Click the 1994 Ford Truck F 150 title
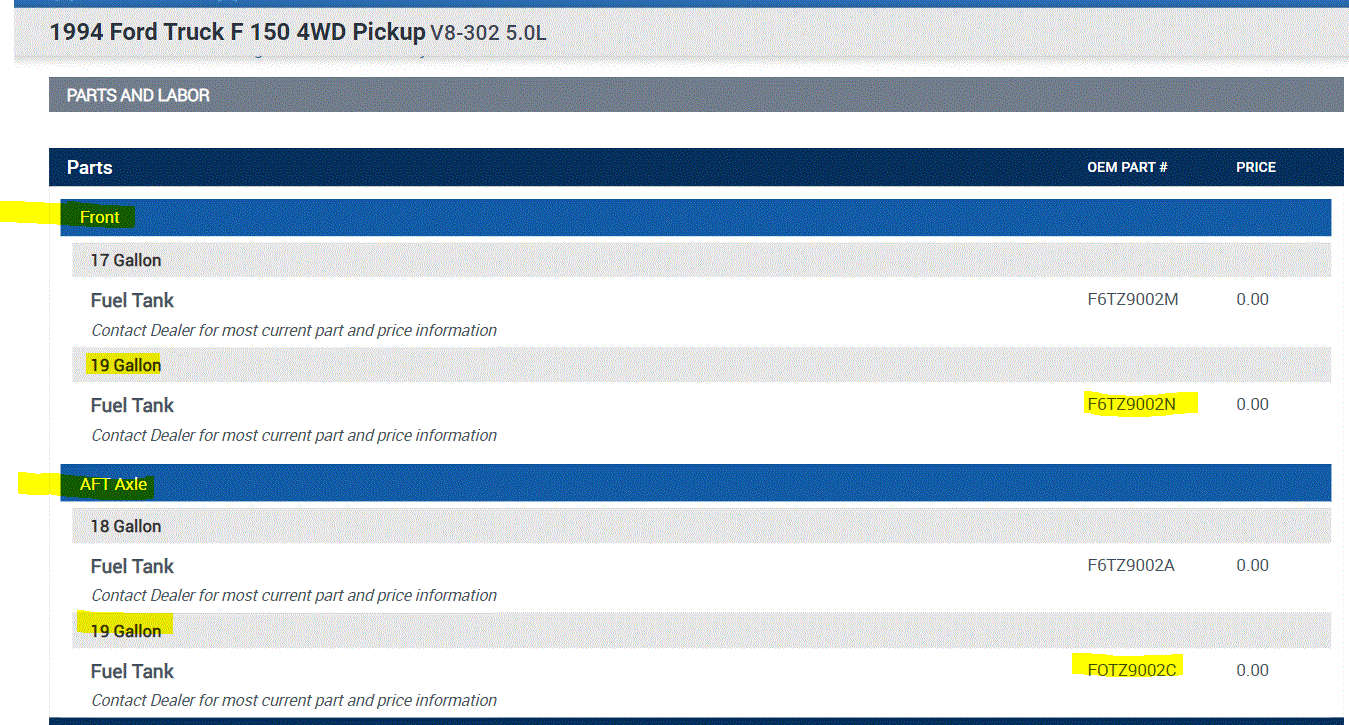Image resolution: width=1349 pixels, height=725 pixels. pyautogui.click(x=237, y=33)
